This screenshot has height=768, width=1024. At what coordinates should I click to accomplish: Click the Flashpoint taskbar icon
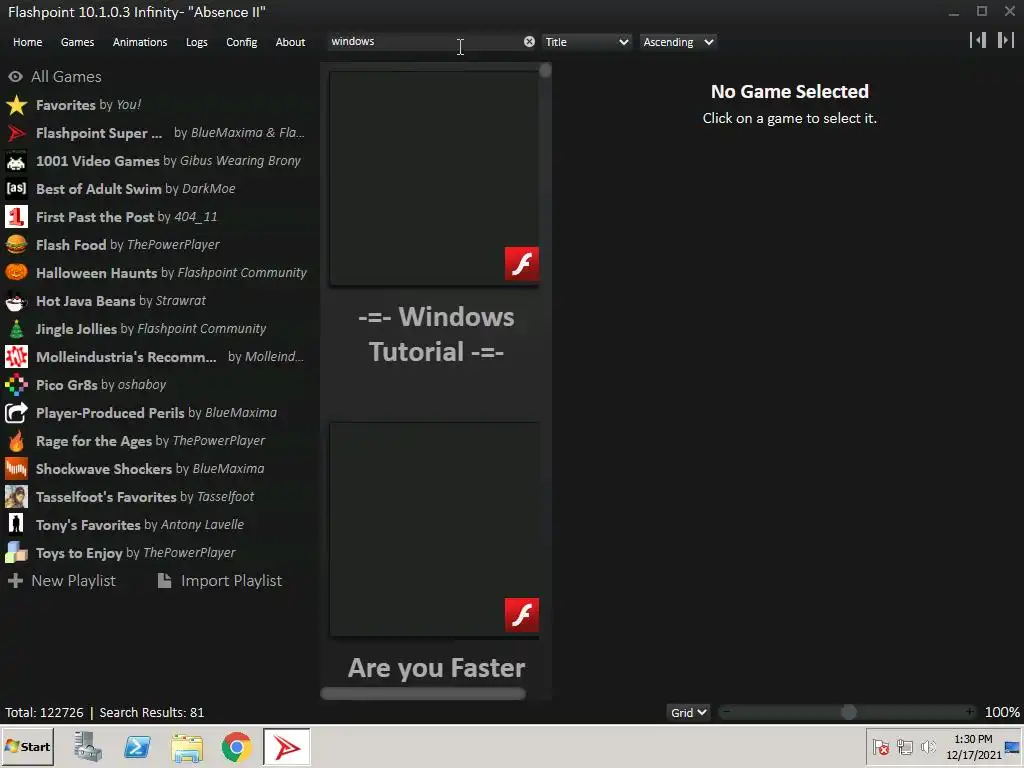(x=287, y=747)
